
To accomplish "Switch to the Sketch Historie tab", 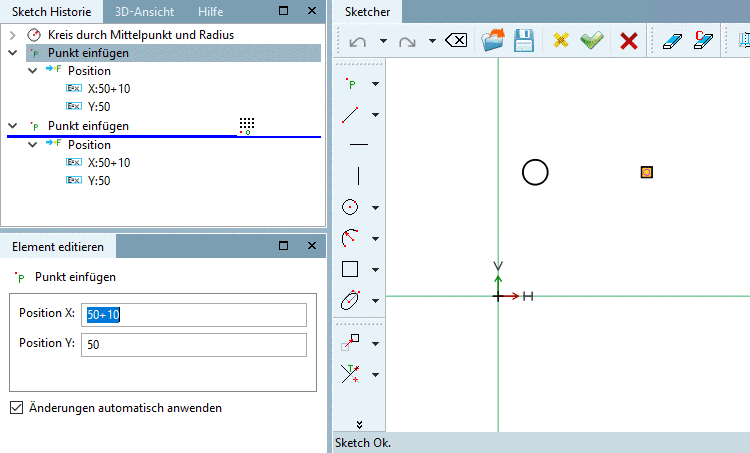I will click(51, 12).
